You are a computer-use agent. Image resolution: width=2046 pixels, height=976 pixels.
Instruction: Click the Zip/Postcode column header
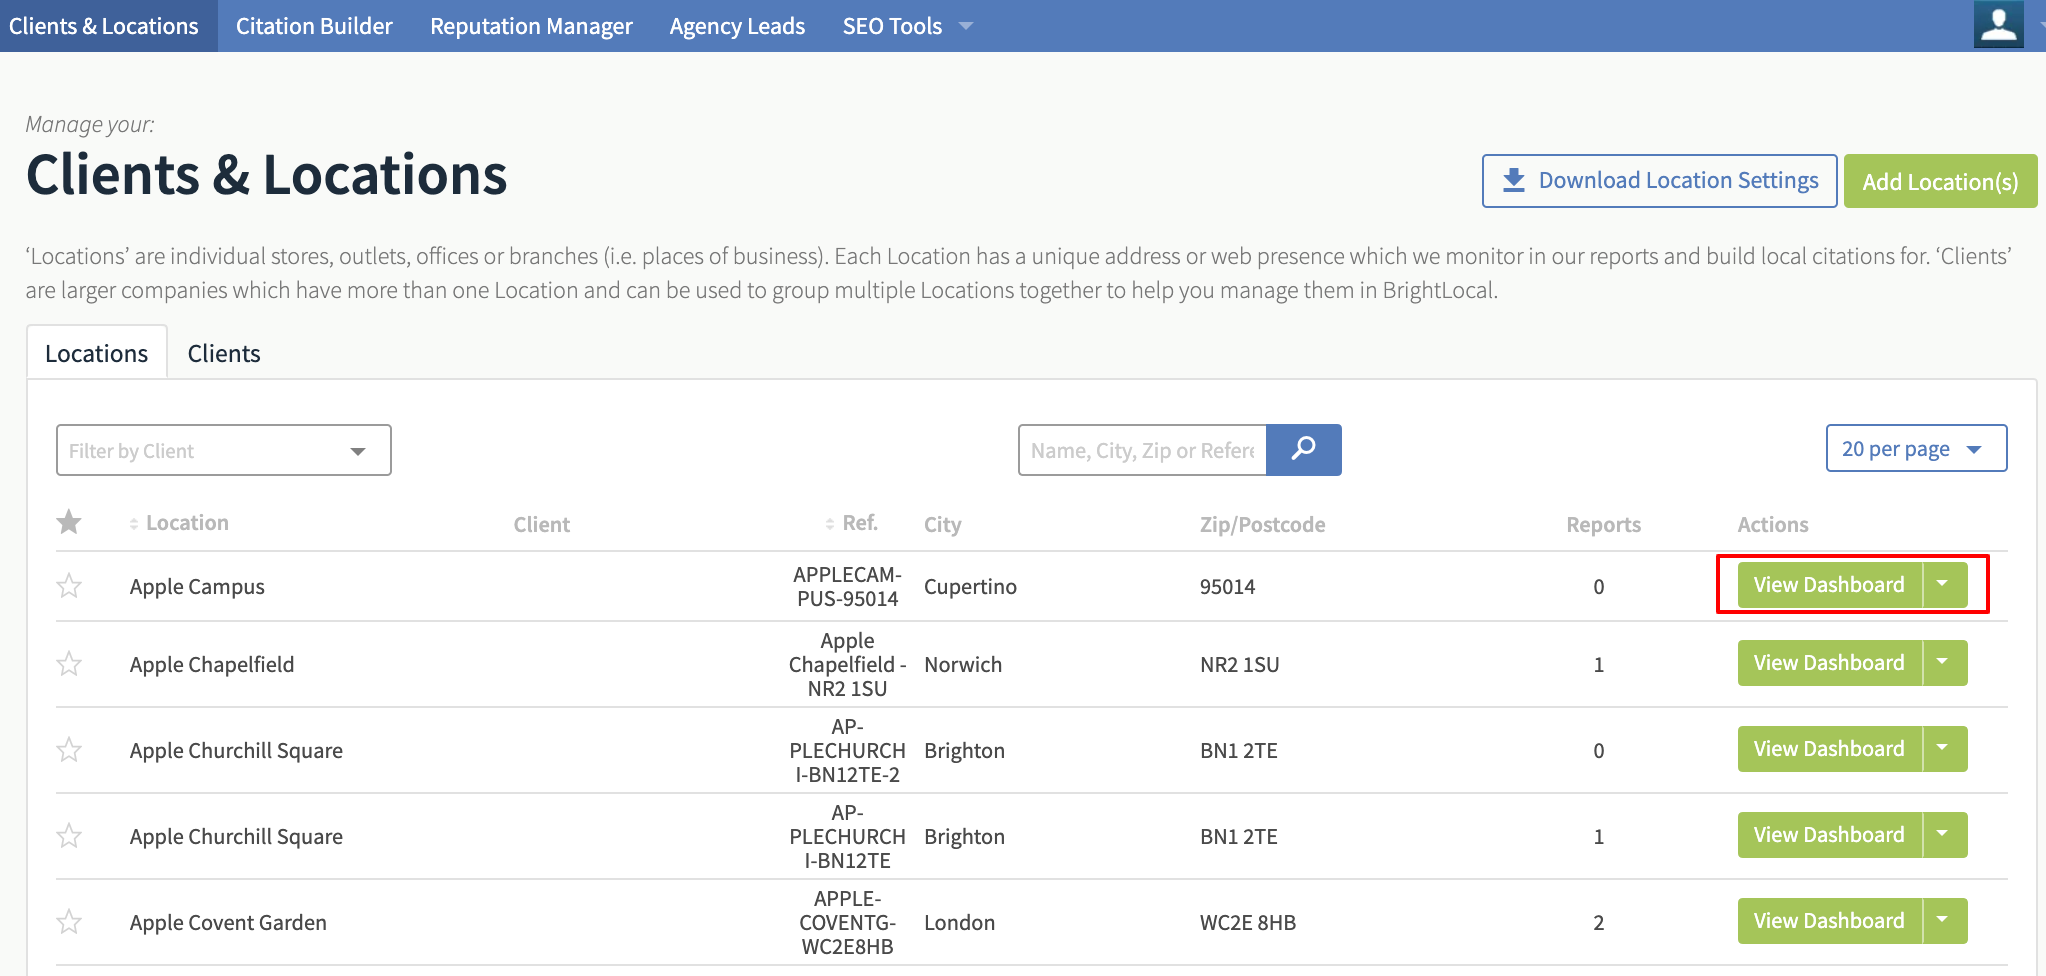pos(1262,524)
